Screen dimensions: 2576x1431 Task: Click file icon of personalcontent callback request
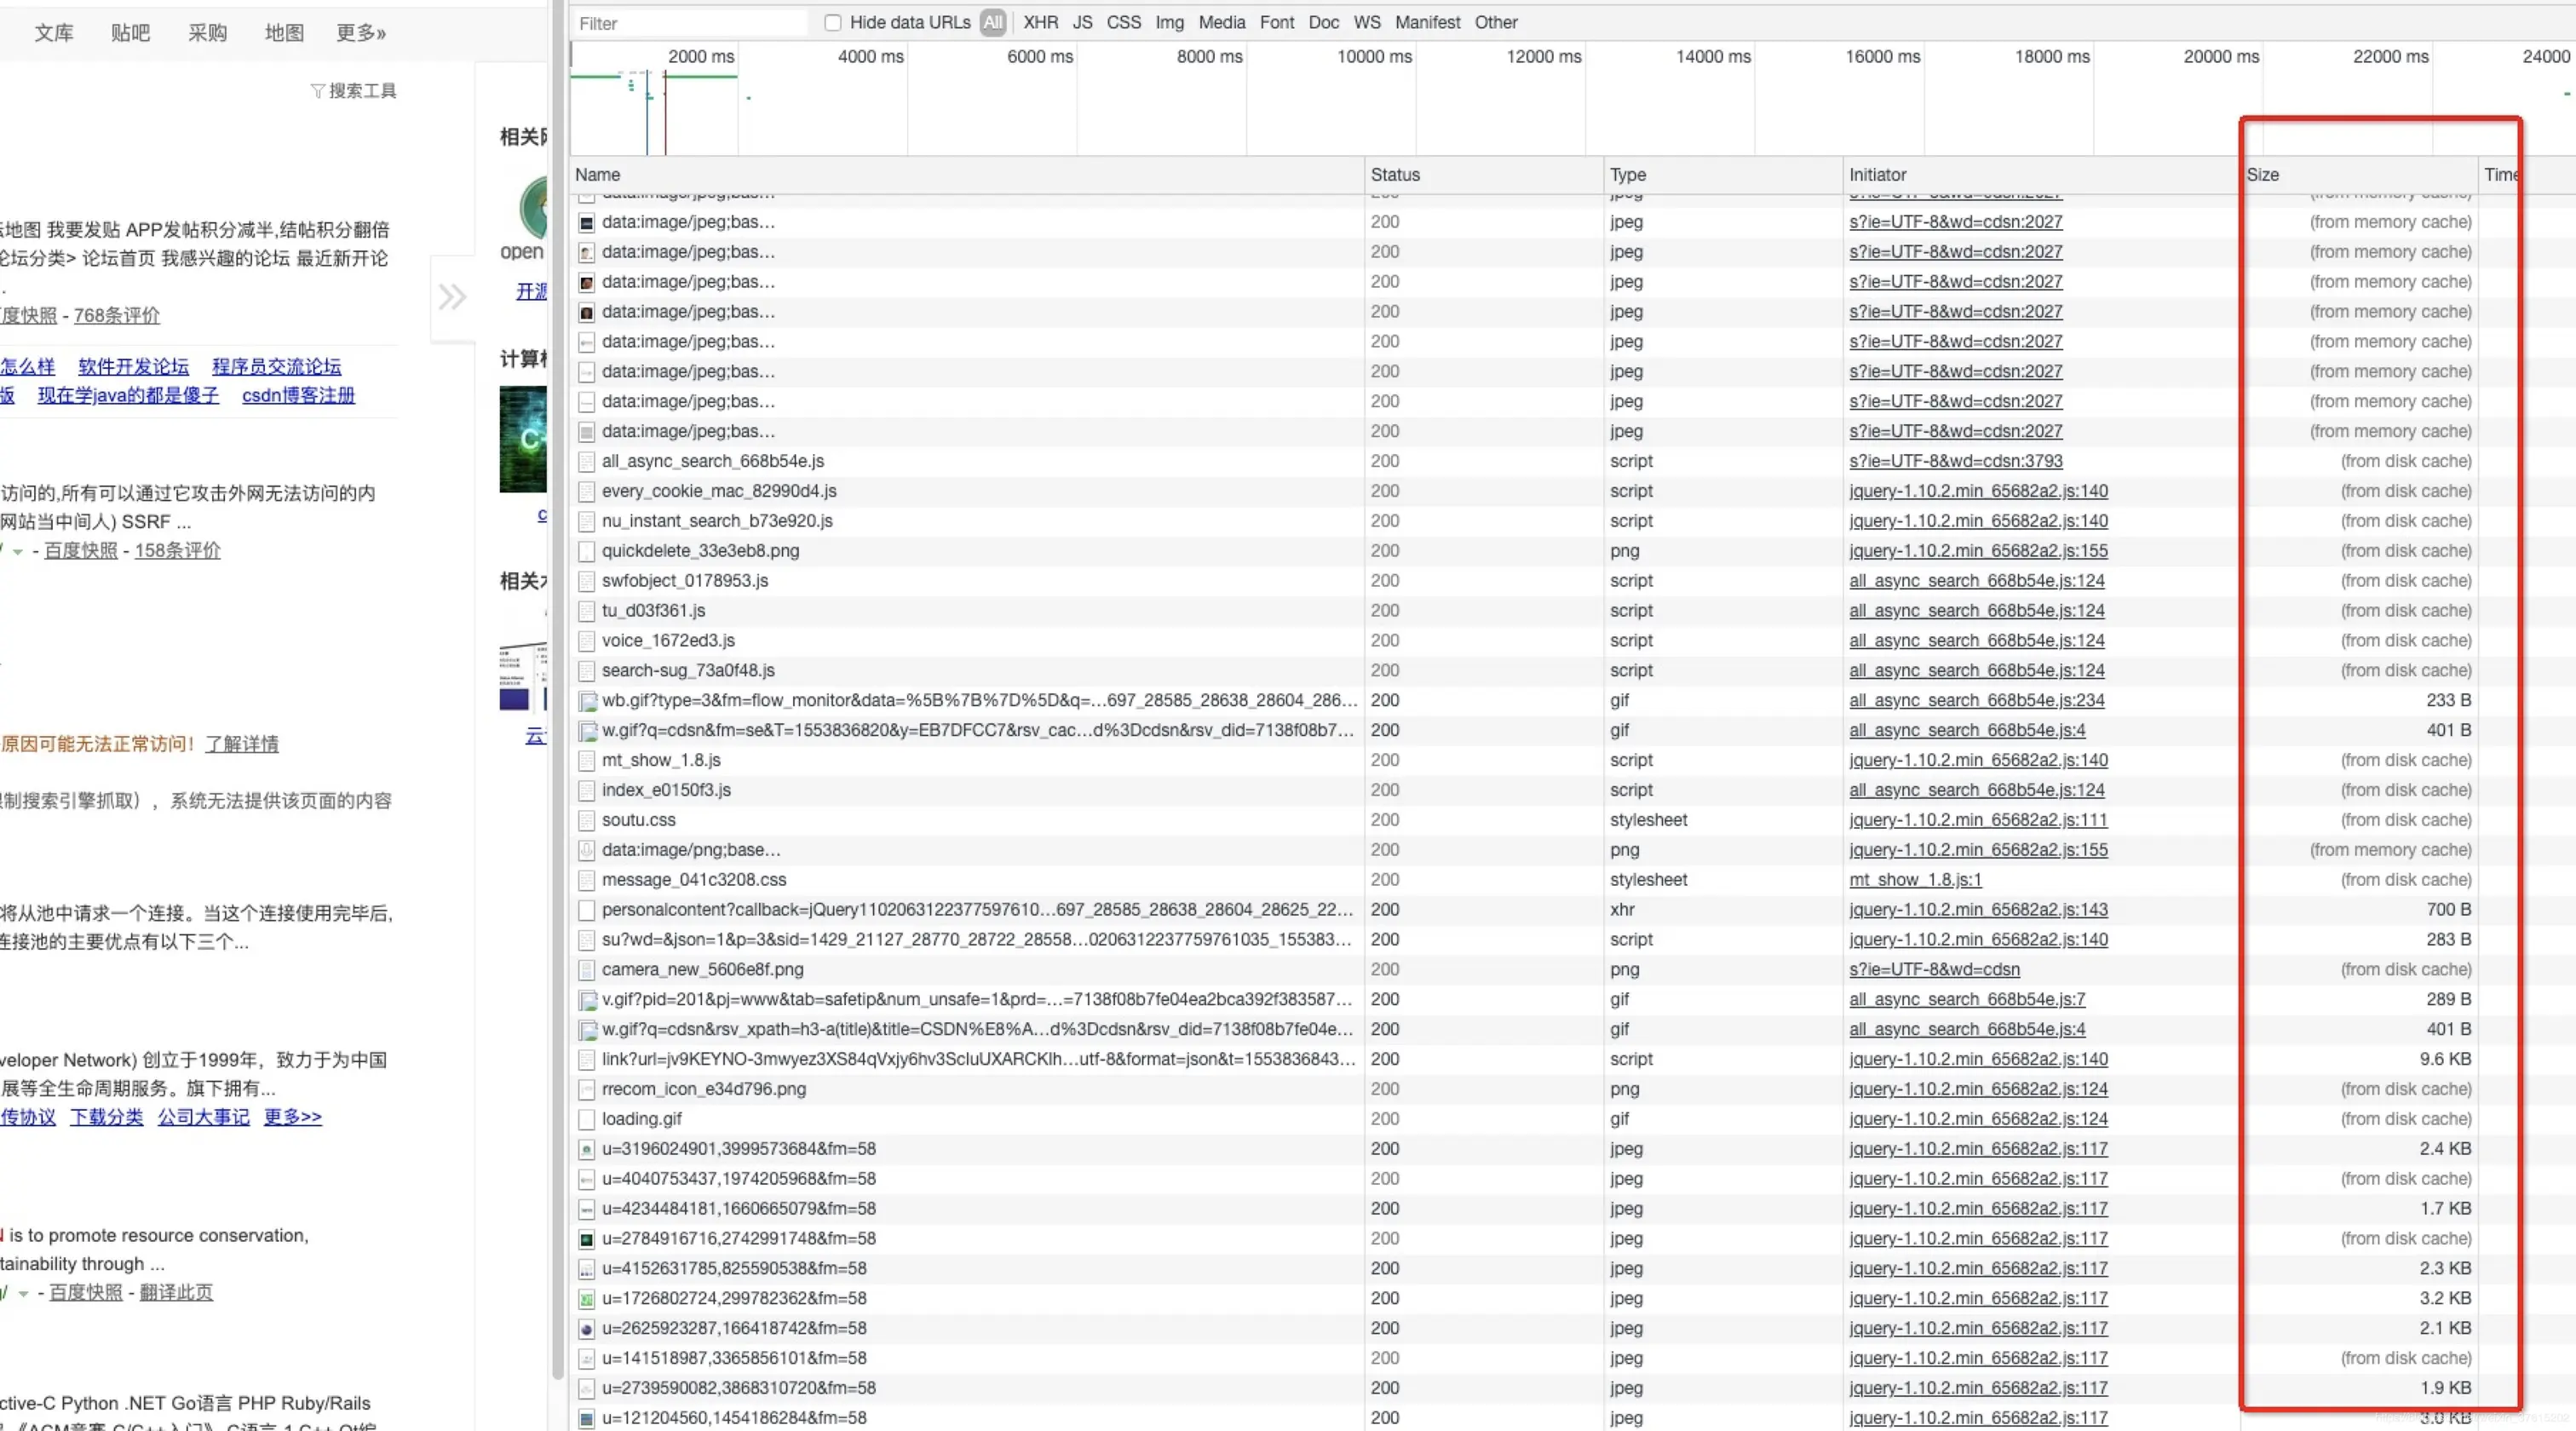click(587, 910)
